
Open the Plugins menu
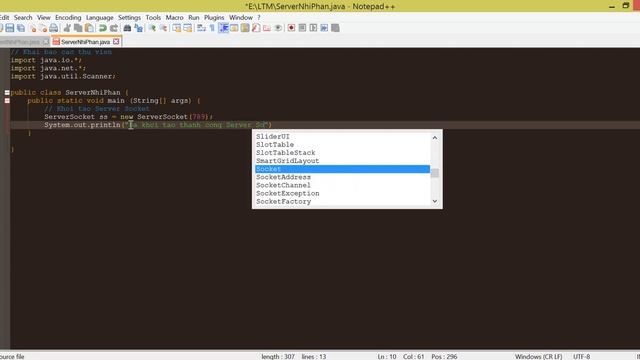pos(214,18)
